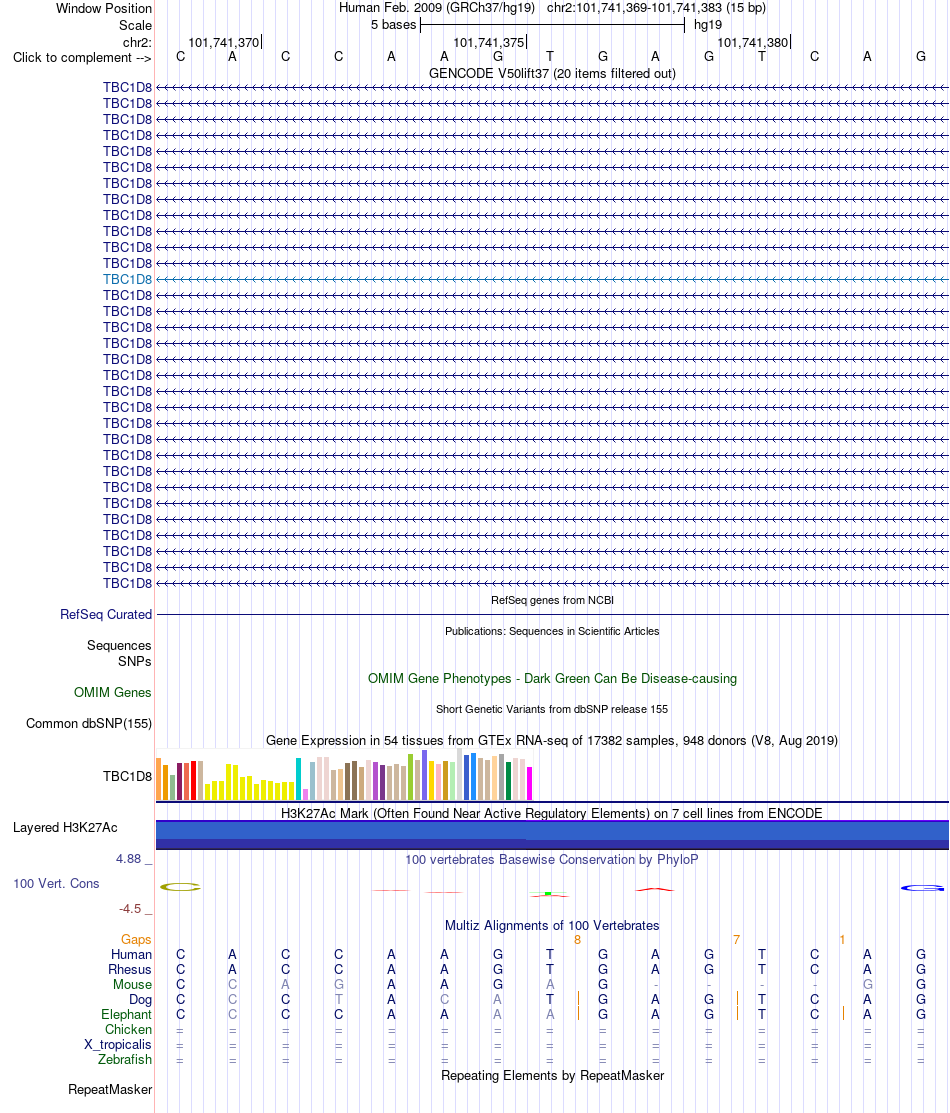Click the SNPs publications track label

coord(135,662)
